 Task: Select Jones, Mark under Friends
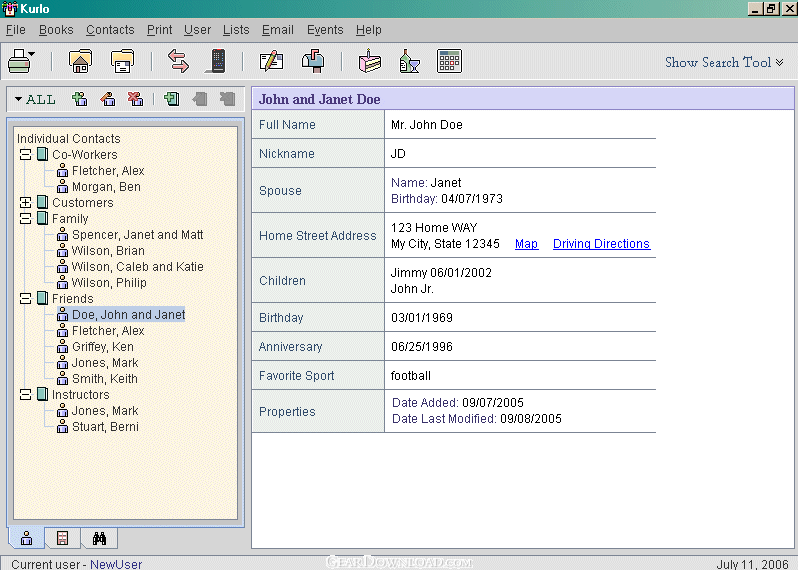pos(105,363)
